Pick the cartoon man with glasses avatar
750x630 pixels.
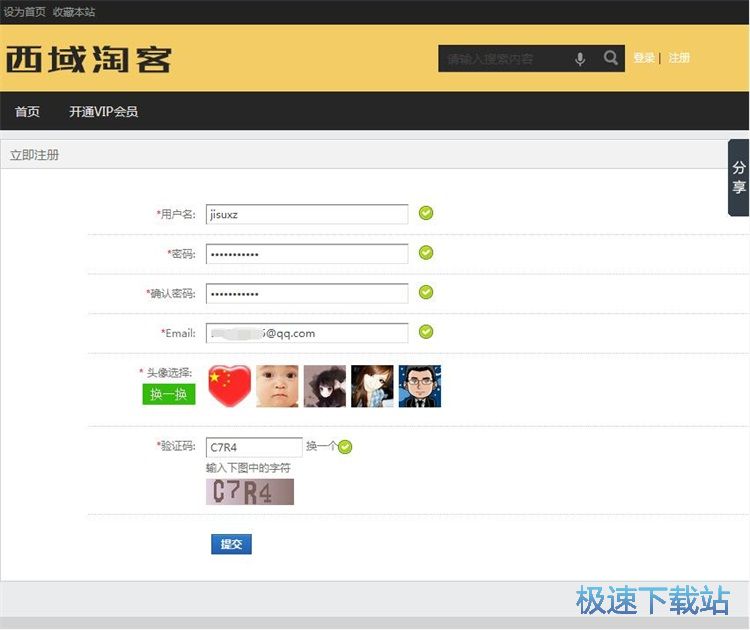tap(420, 386)
